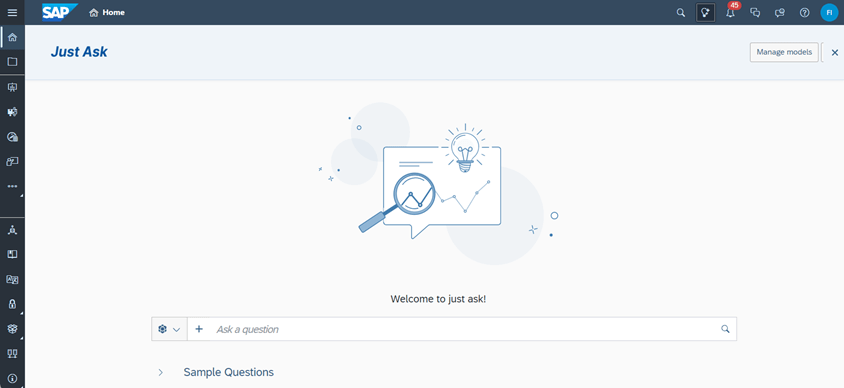The height and width of the screenshot is (388, 844).
Task: Click the Home breadcrumb in the header
Action: (107, 12)
